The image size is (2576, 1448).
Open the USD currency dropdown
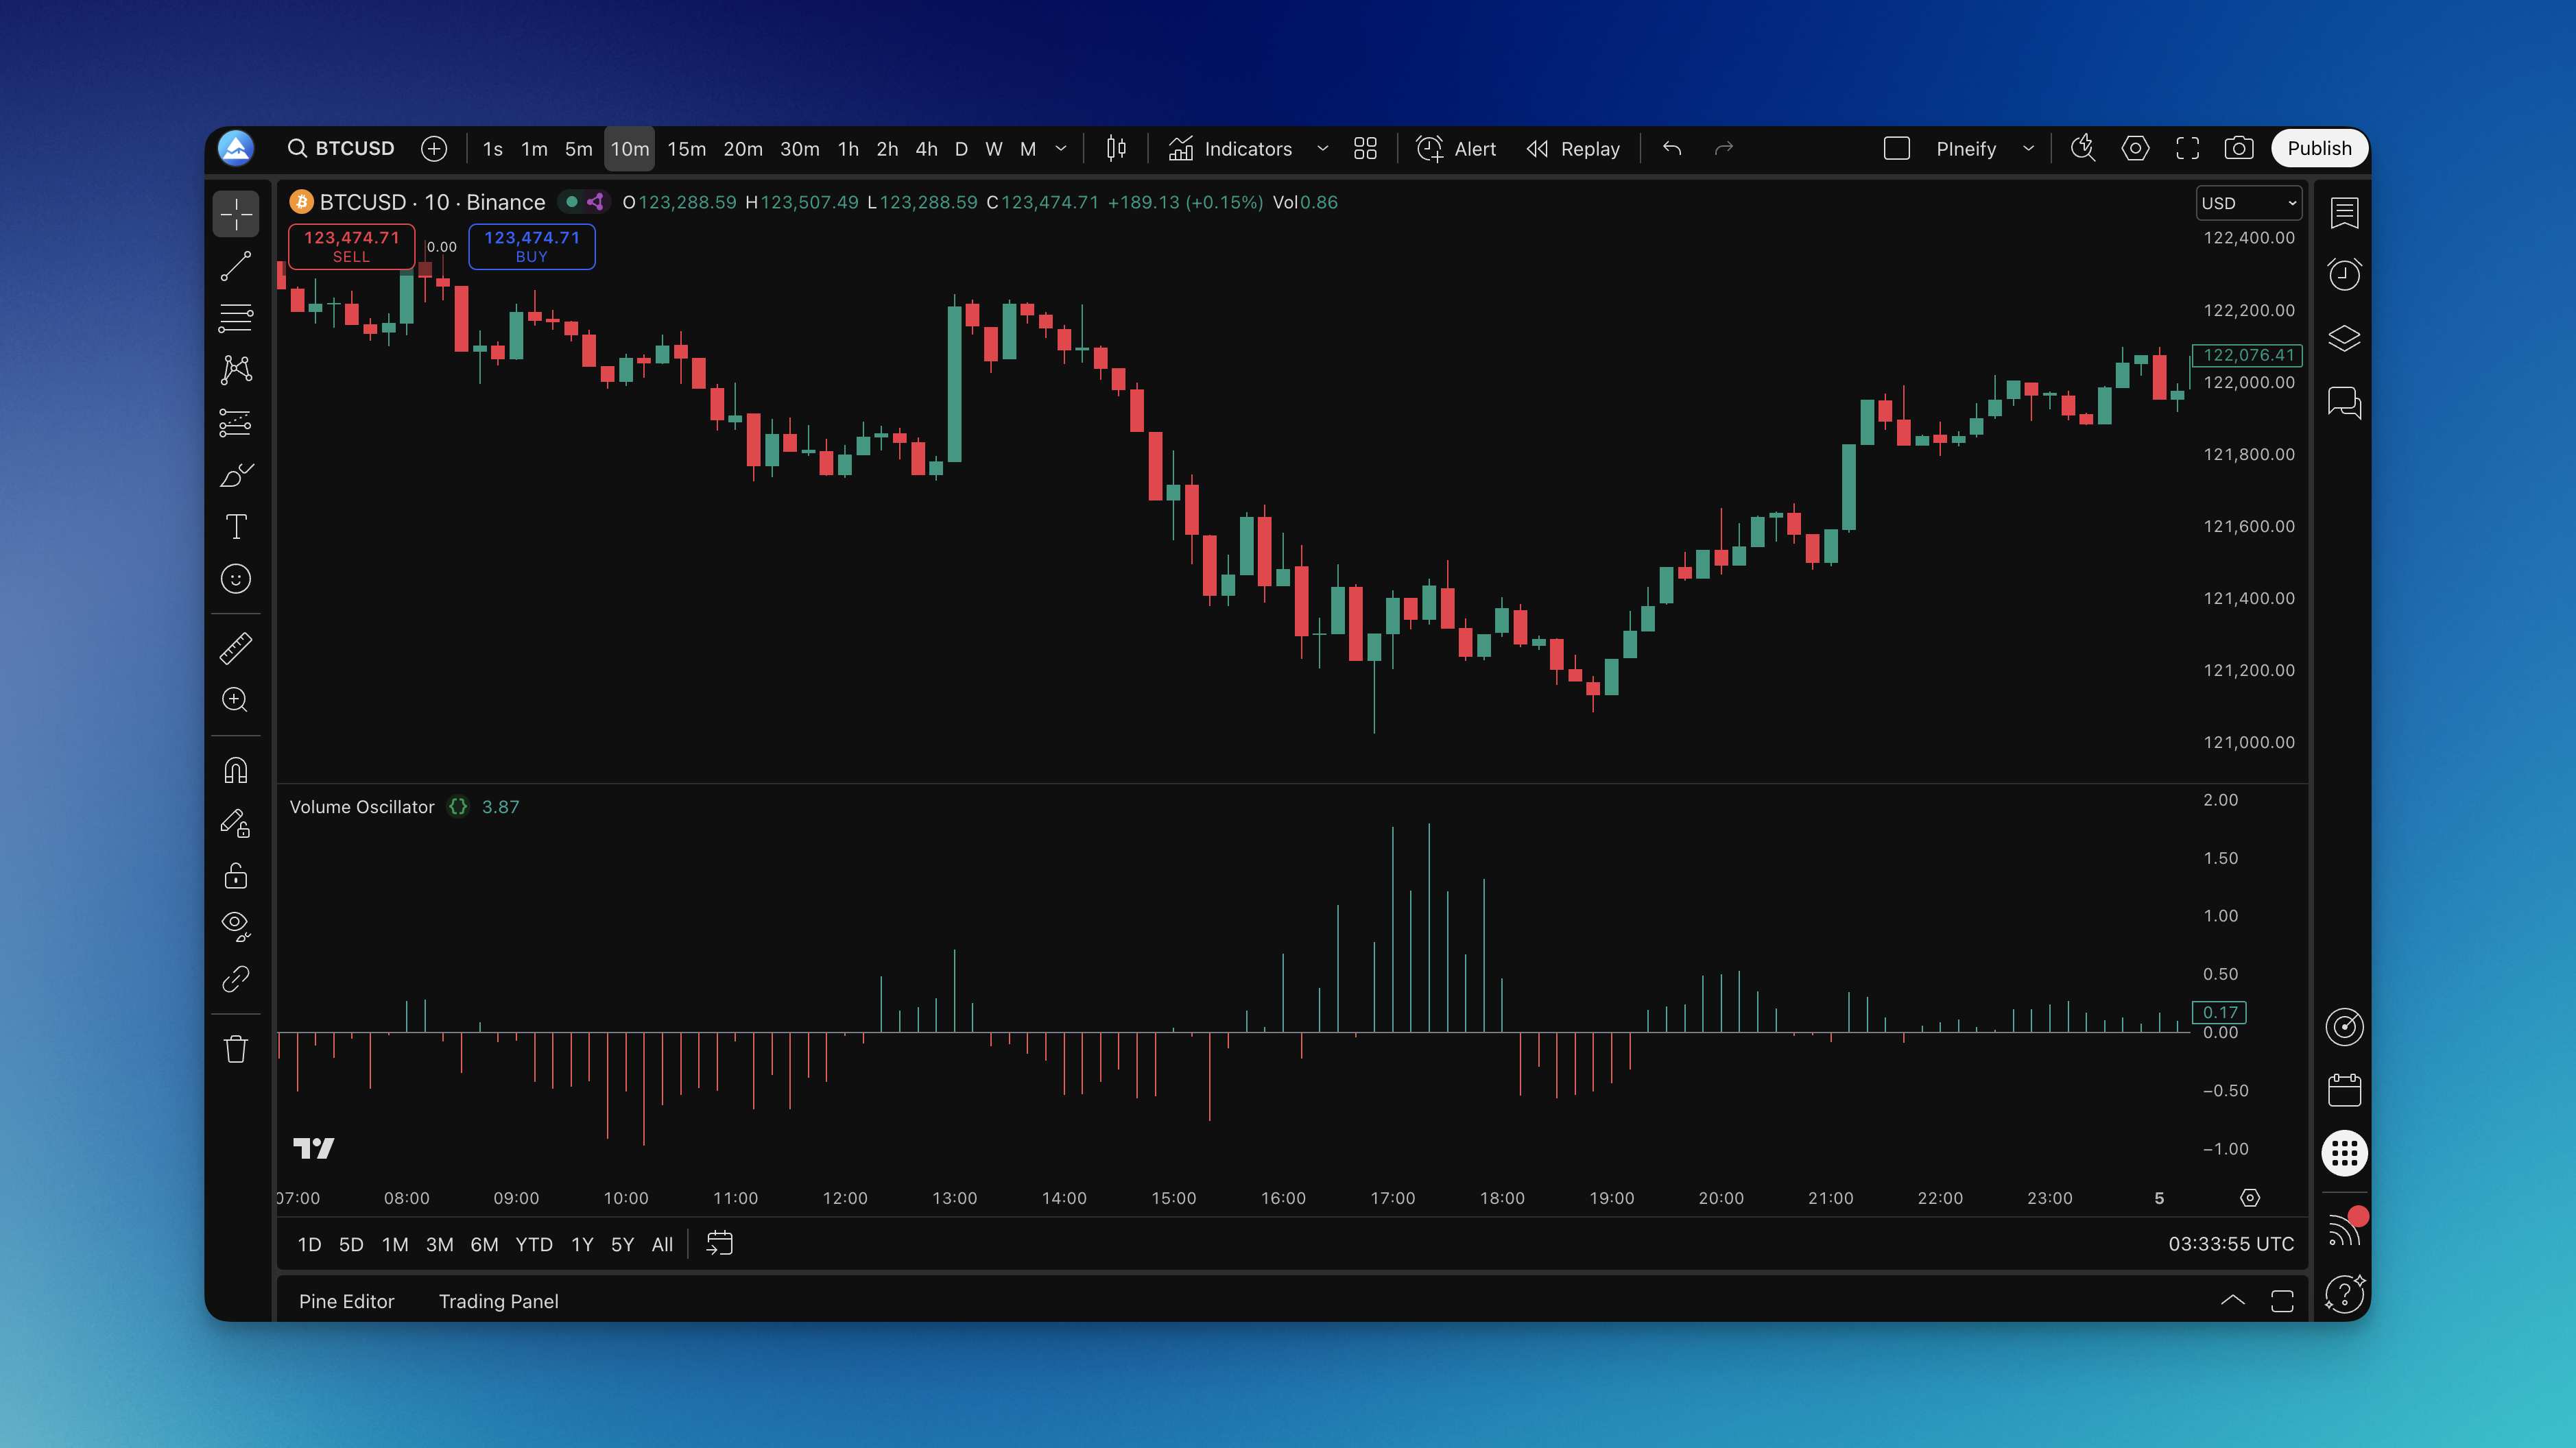click(x=2248, y=203)
